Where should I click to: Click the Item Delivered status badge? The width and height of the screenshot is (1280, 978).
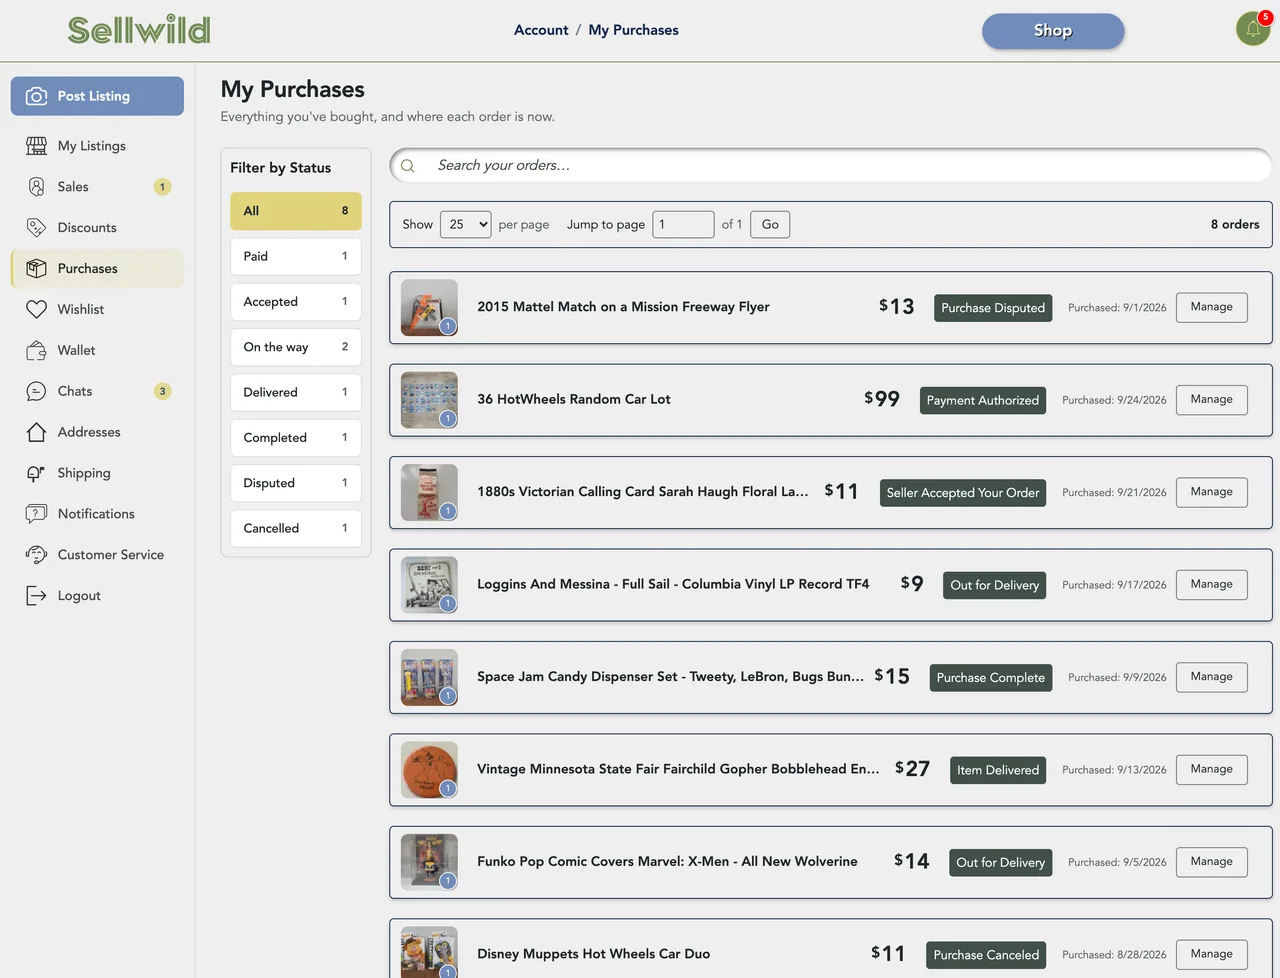998,771
